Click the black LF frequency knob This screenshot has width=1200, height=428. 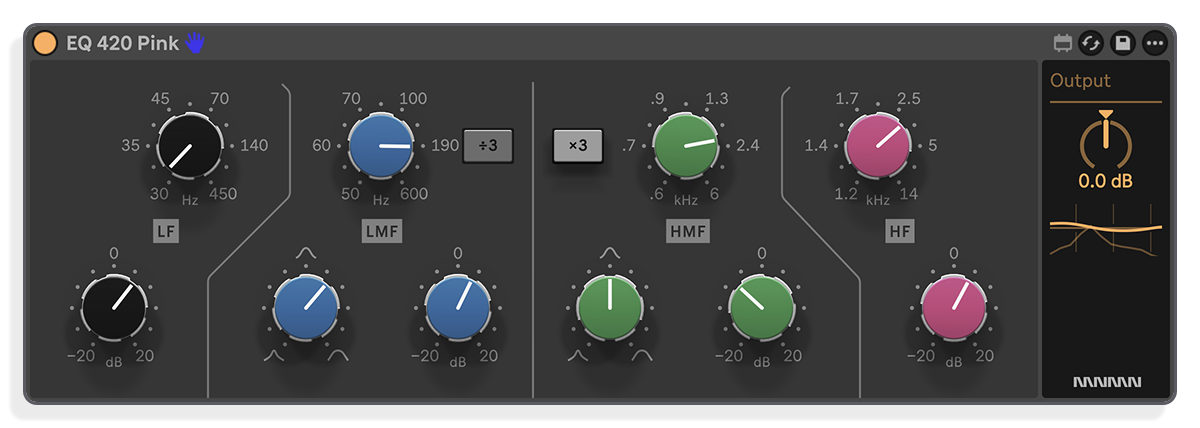189,146
